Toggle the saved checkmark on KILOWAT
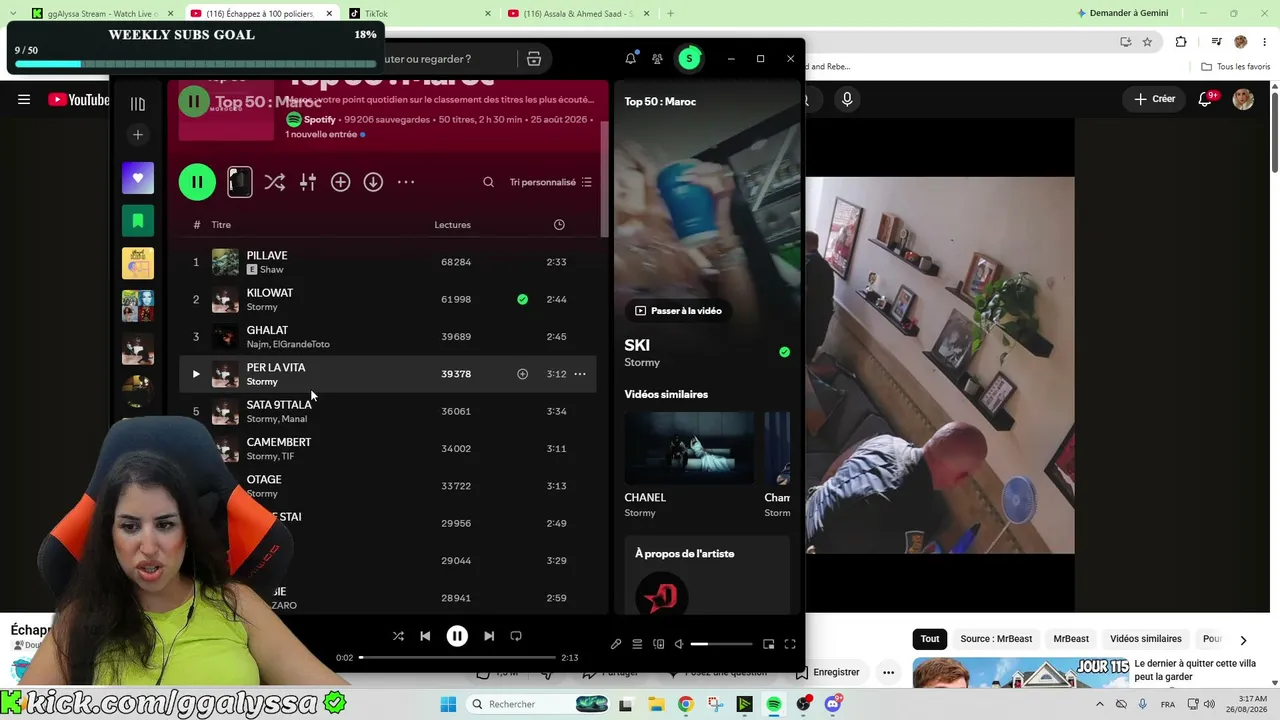 pyautogui.click(x=522, y=299)
